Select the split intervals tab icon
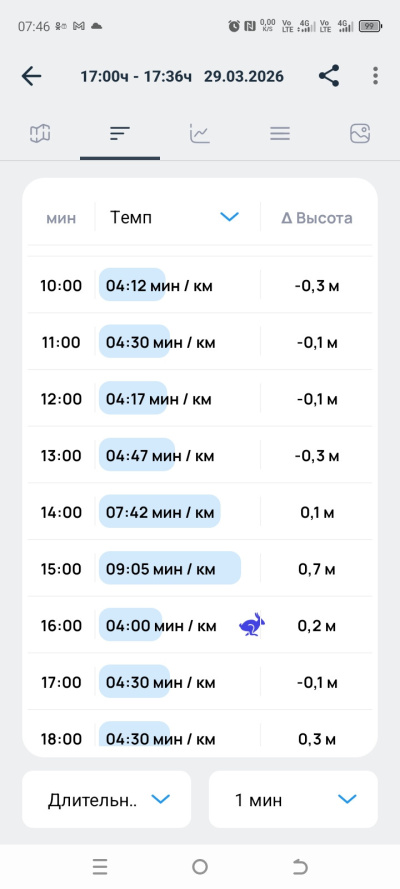This screenshot has width=400, height=889. 120,134
